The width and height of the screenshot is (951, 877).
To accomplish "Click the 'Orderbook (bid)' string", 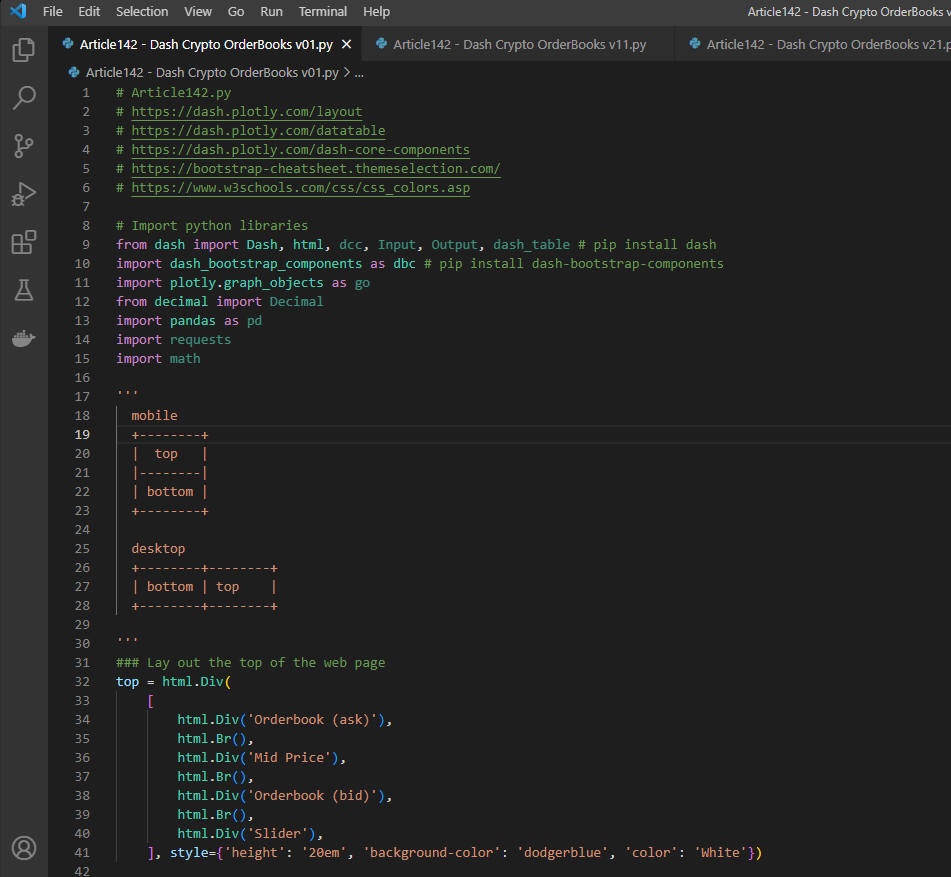I will pos(312,795).
